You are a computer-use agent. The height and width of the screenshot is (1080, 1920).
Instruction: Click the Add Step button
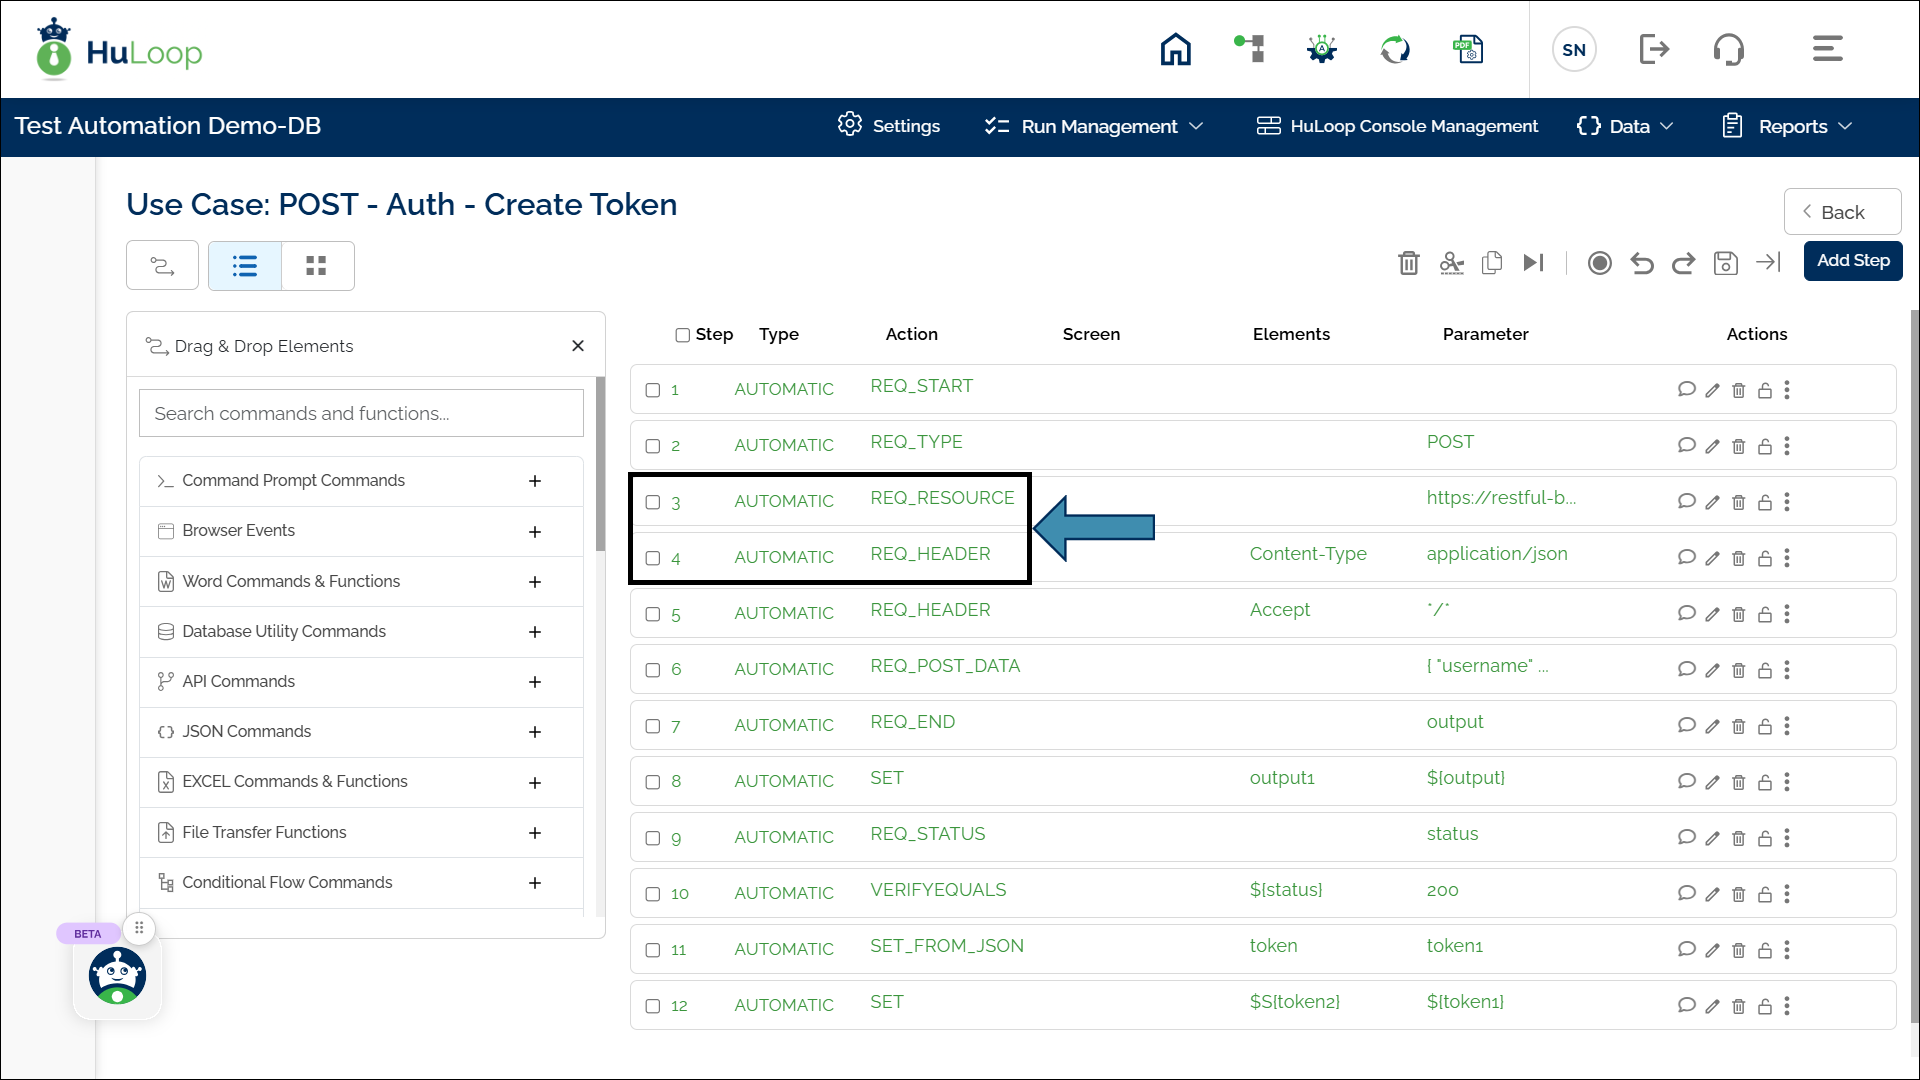tap(1852, 261)
